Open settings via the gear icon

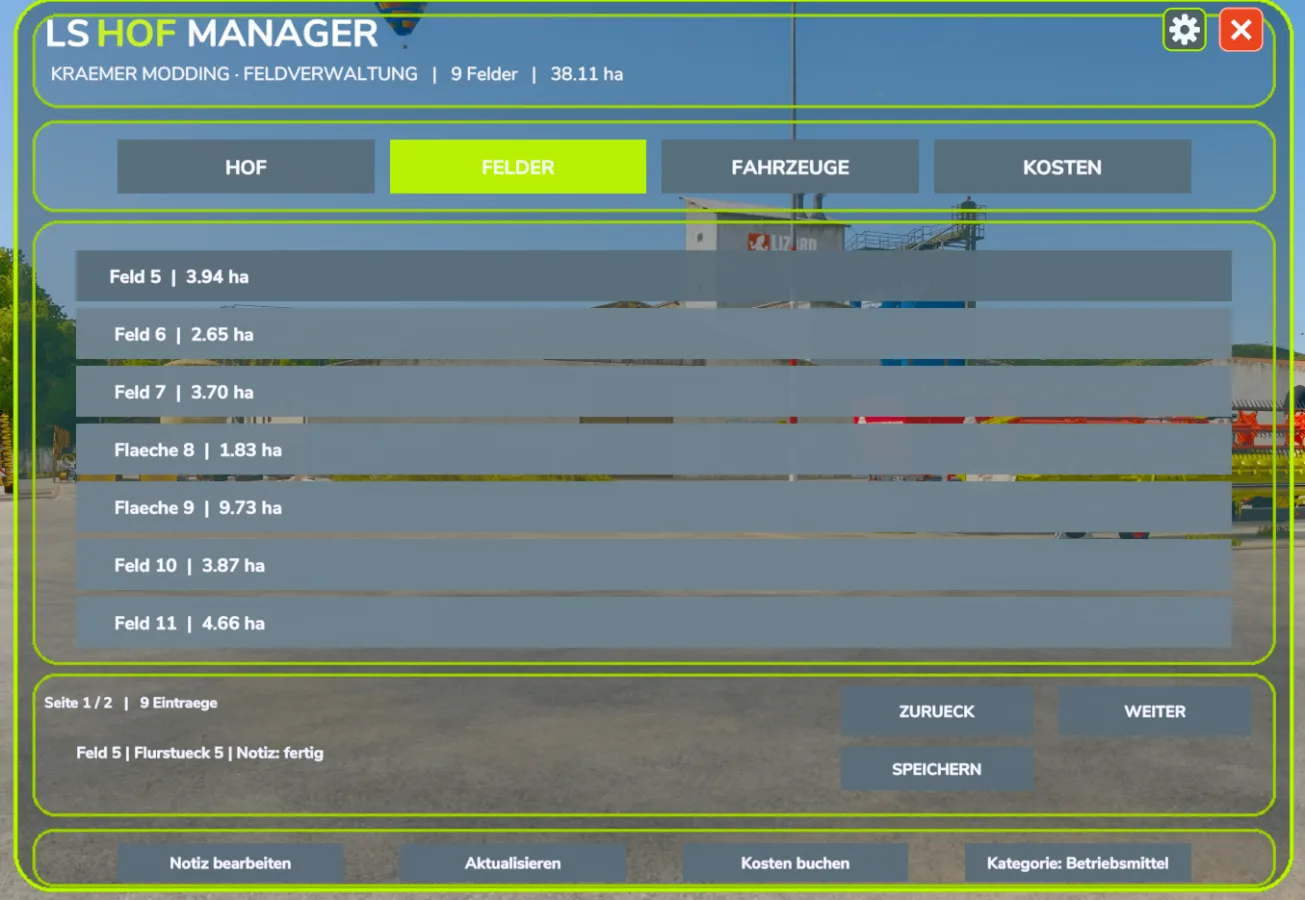point(1184,30)
